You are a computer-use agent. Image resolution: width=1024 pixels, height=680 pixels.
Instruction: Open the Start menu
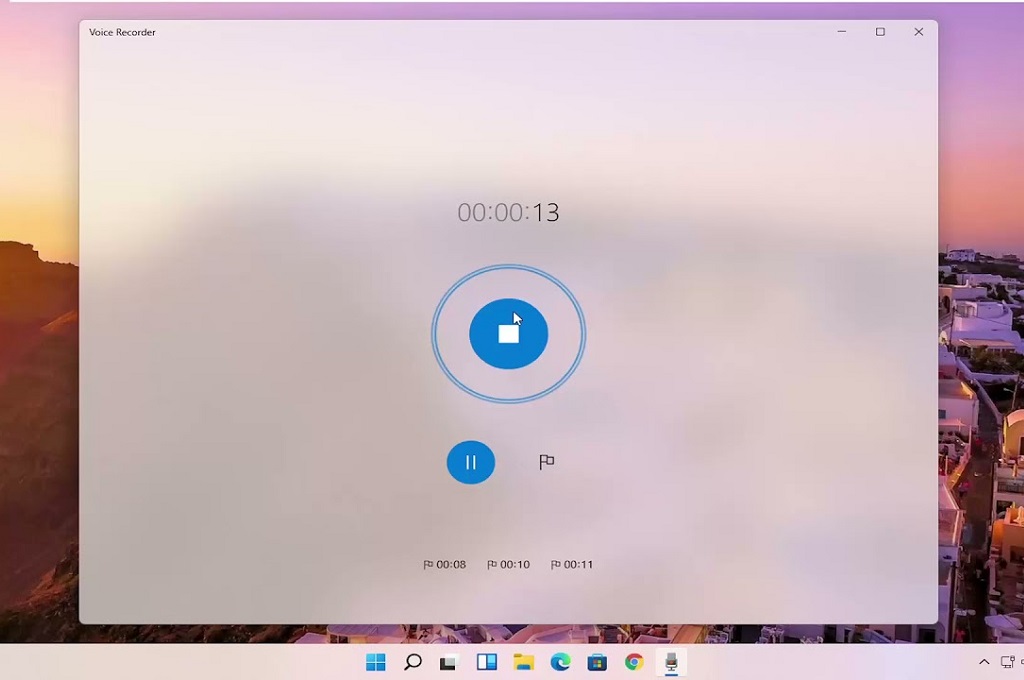(375, 662)
